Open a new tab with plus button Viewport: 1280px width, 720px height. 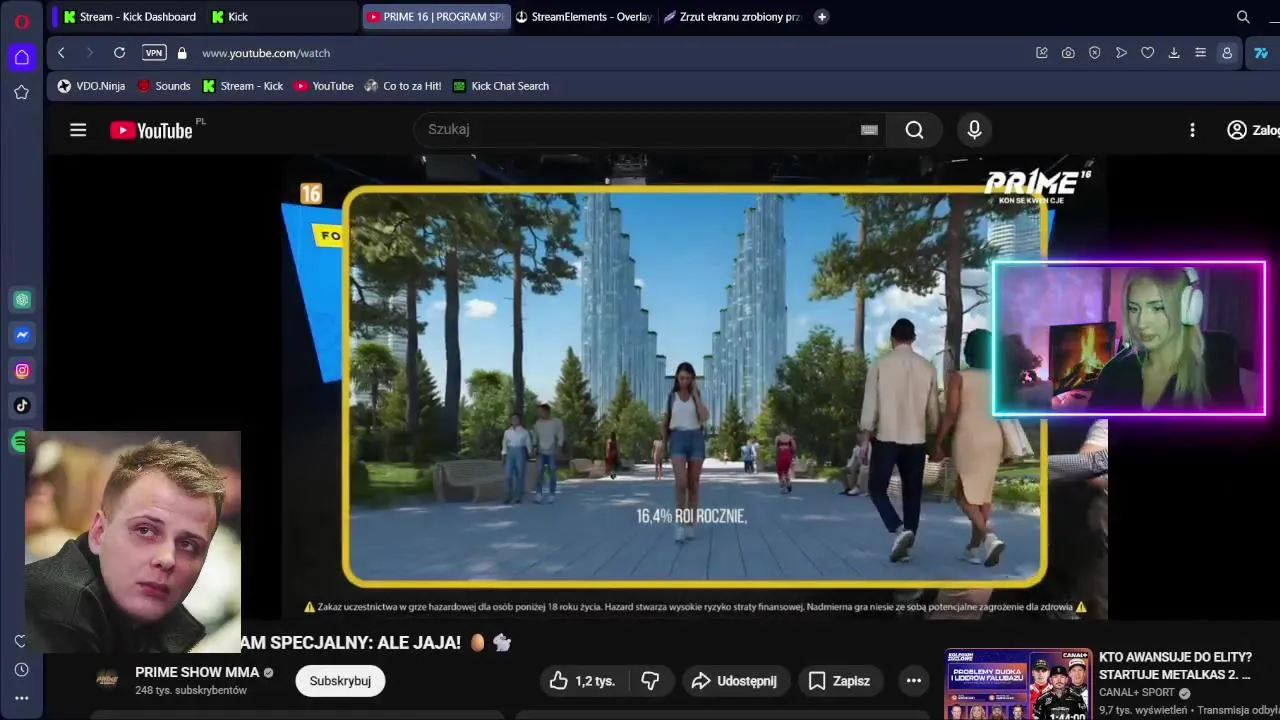point(822,17)
